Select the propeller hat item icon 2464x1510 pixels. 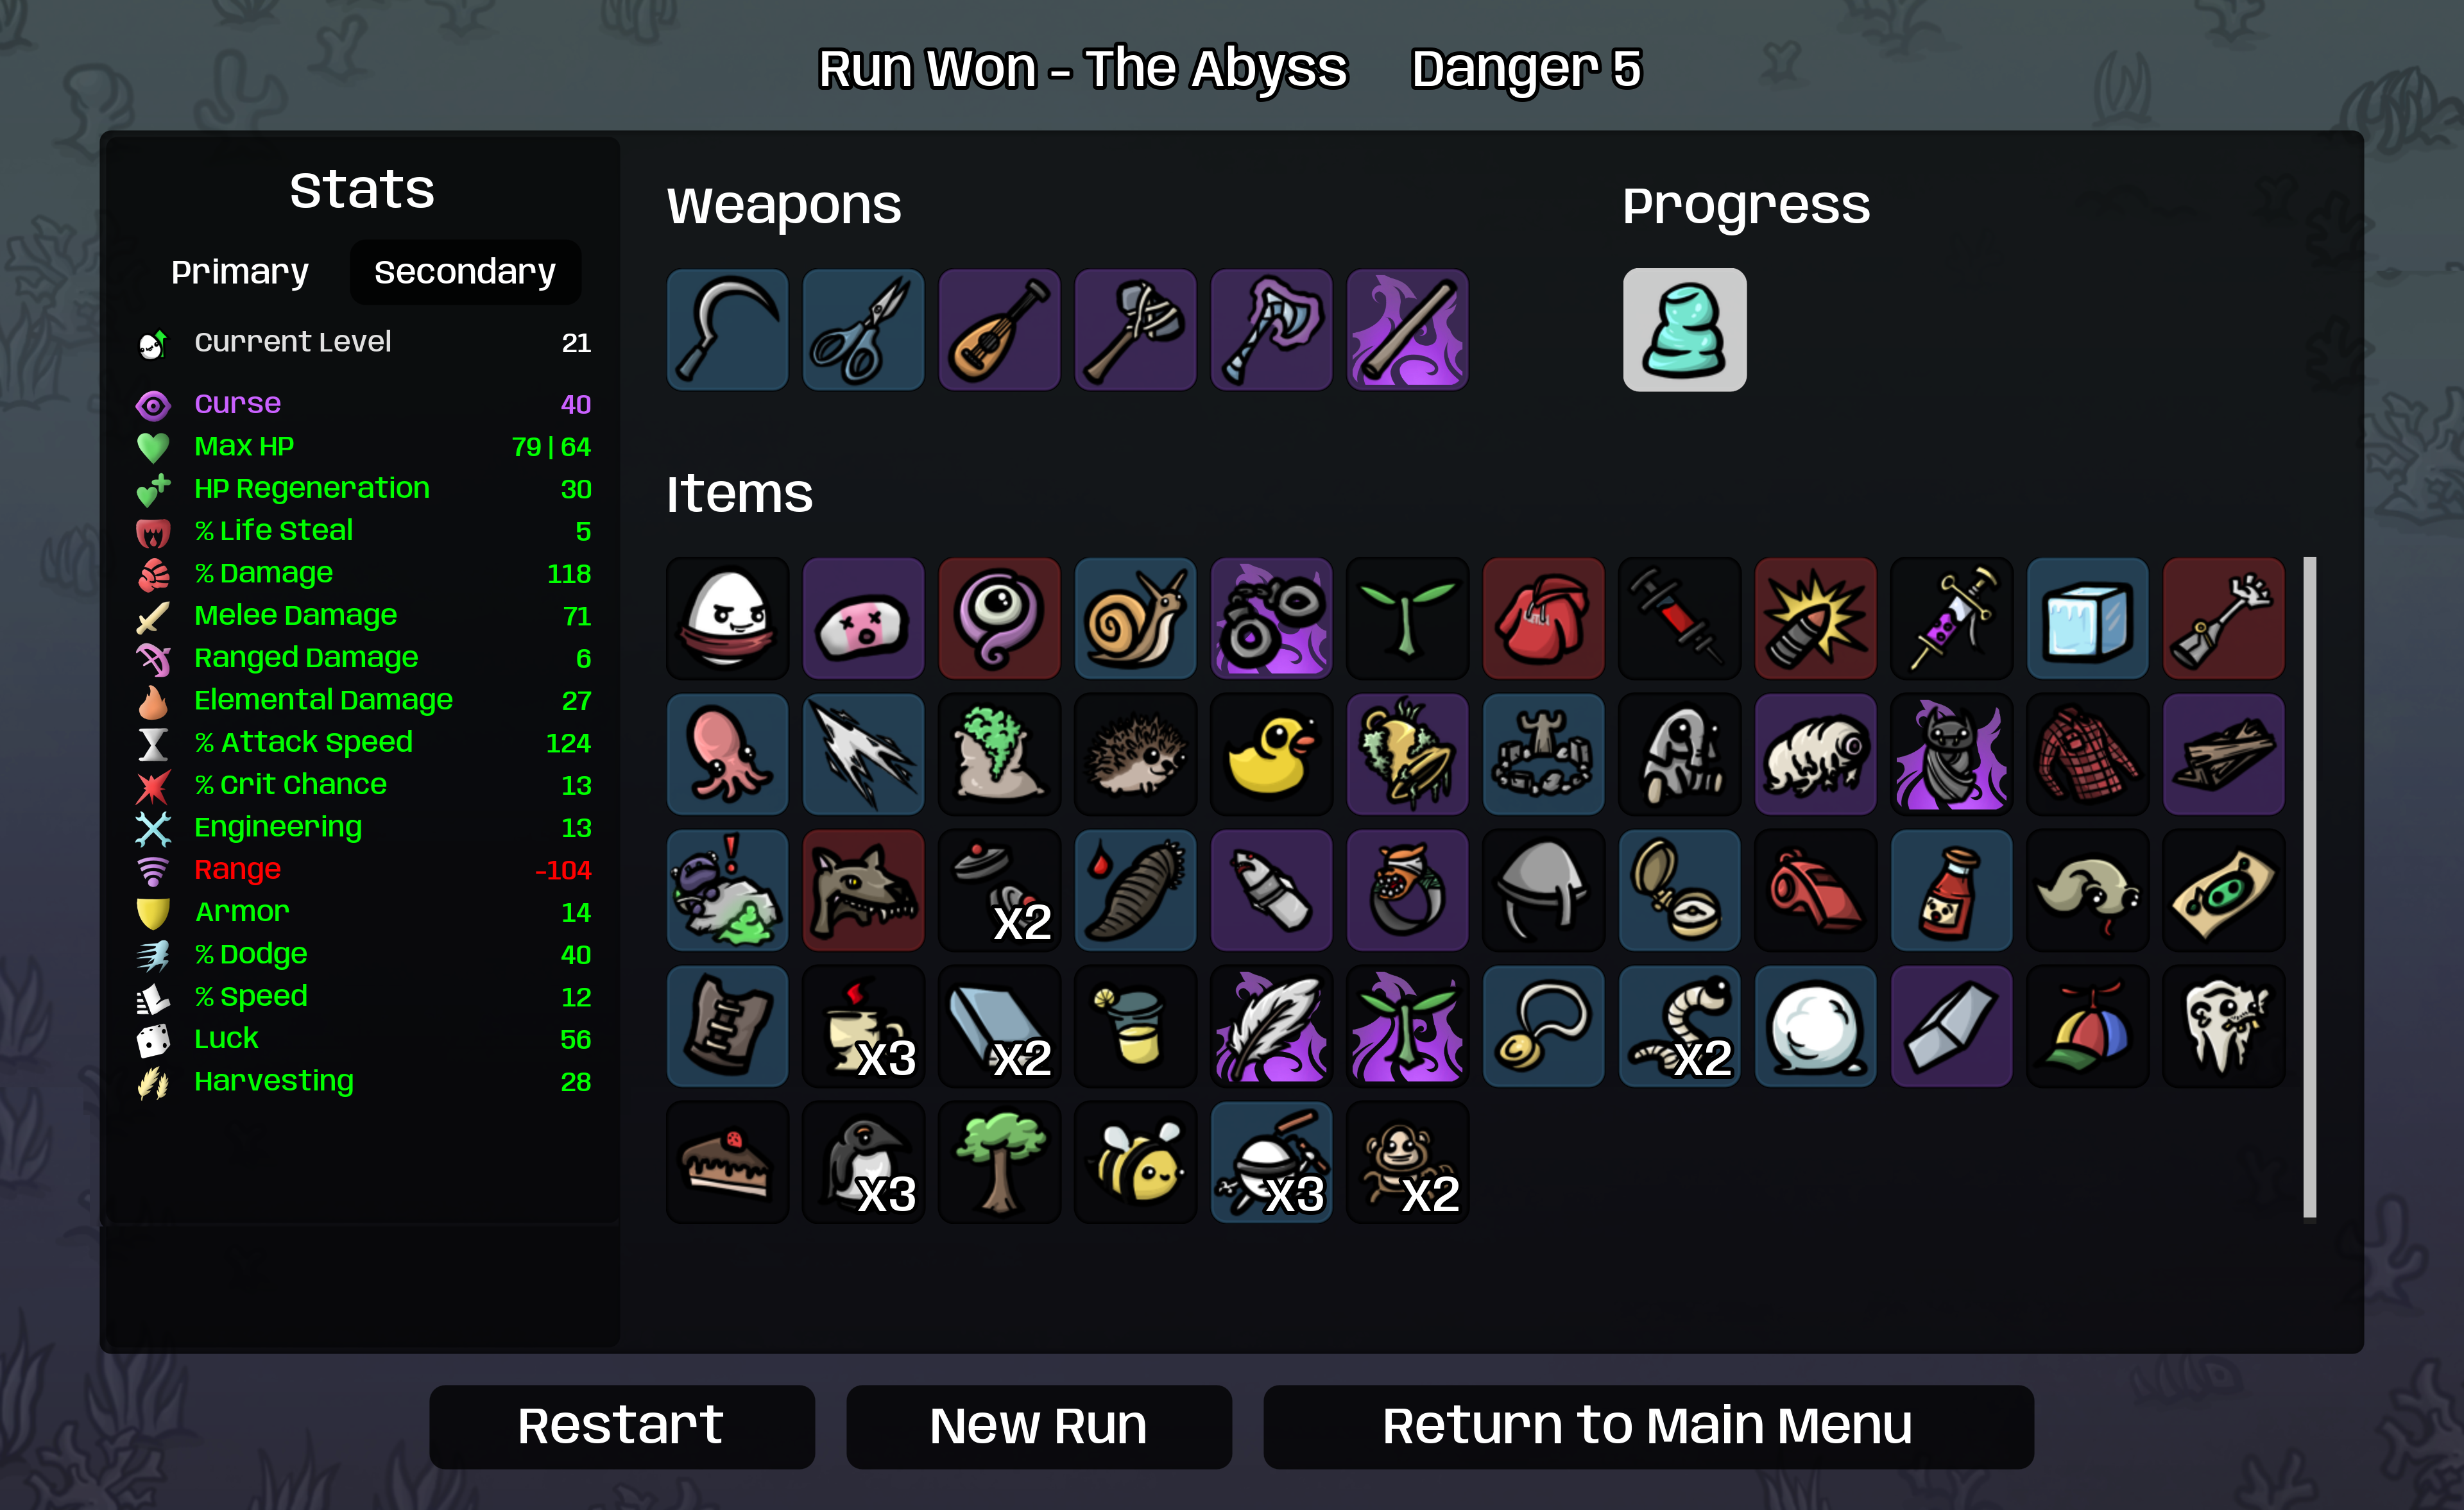[x=2087, y=1026]
